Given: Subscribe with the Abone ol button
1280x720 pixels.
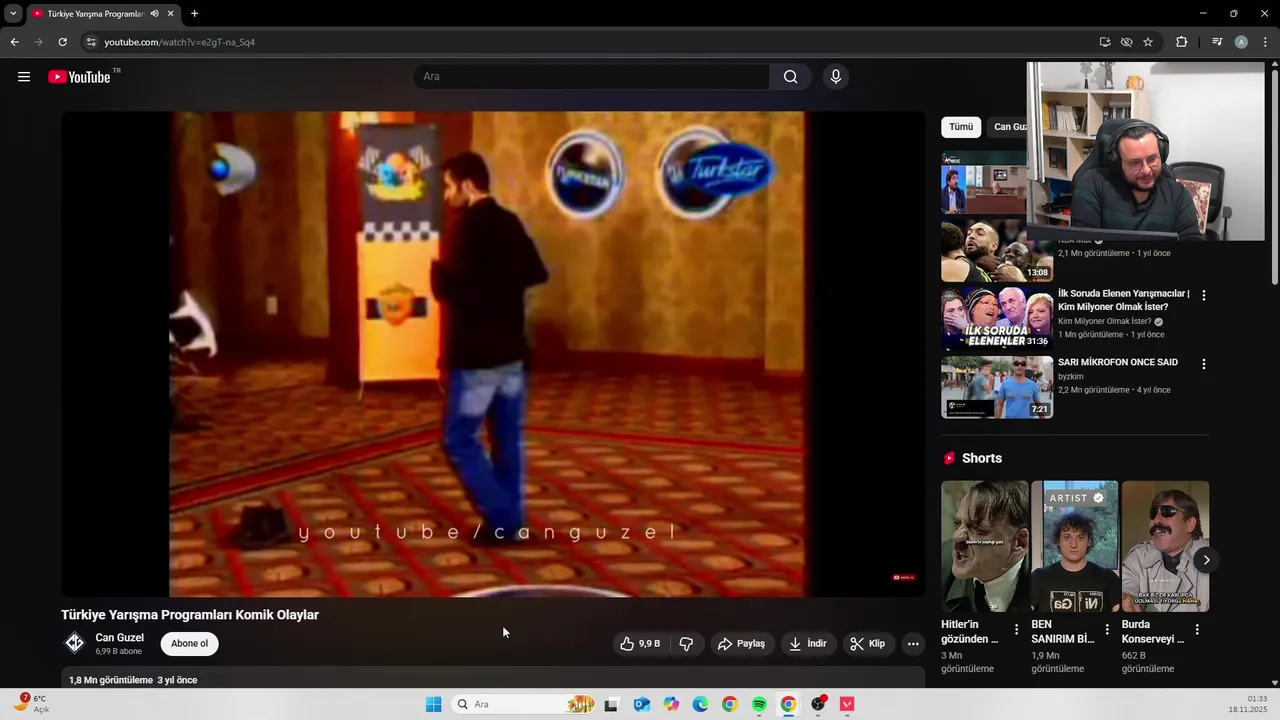Looking at the screenshot, I should 189,644.
